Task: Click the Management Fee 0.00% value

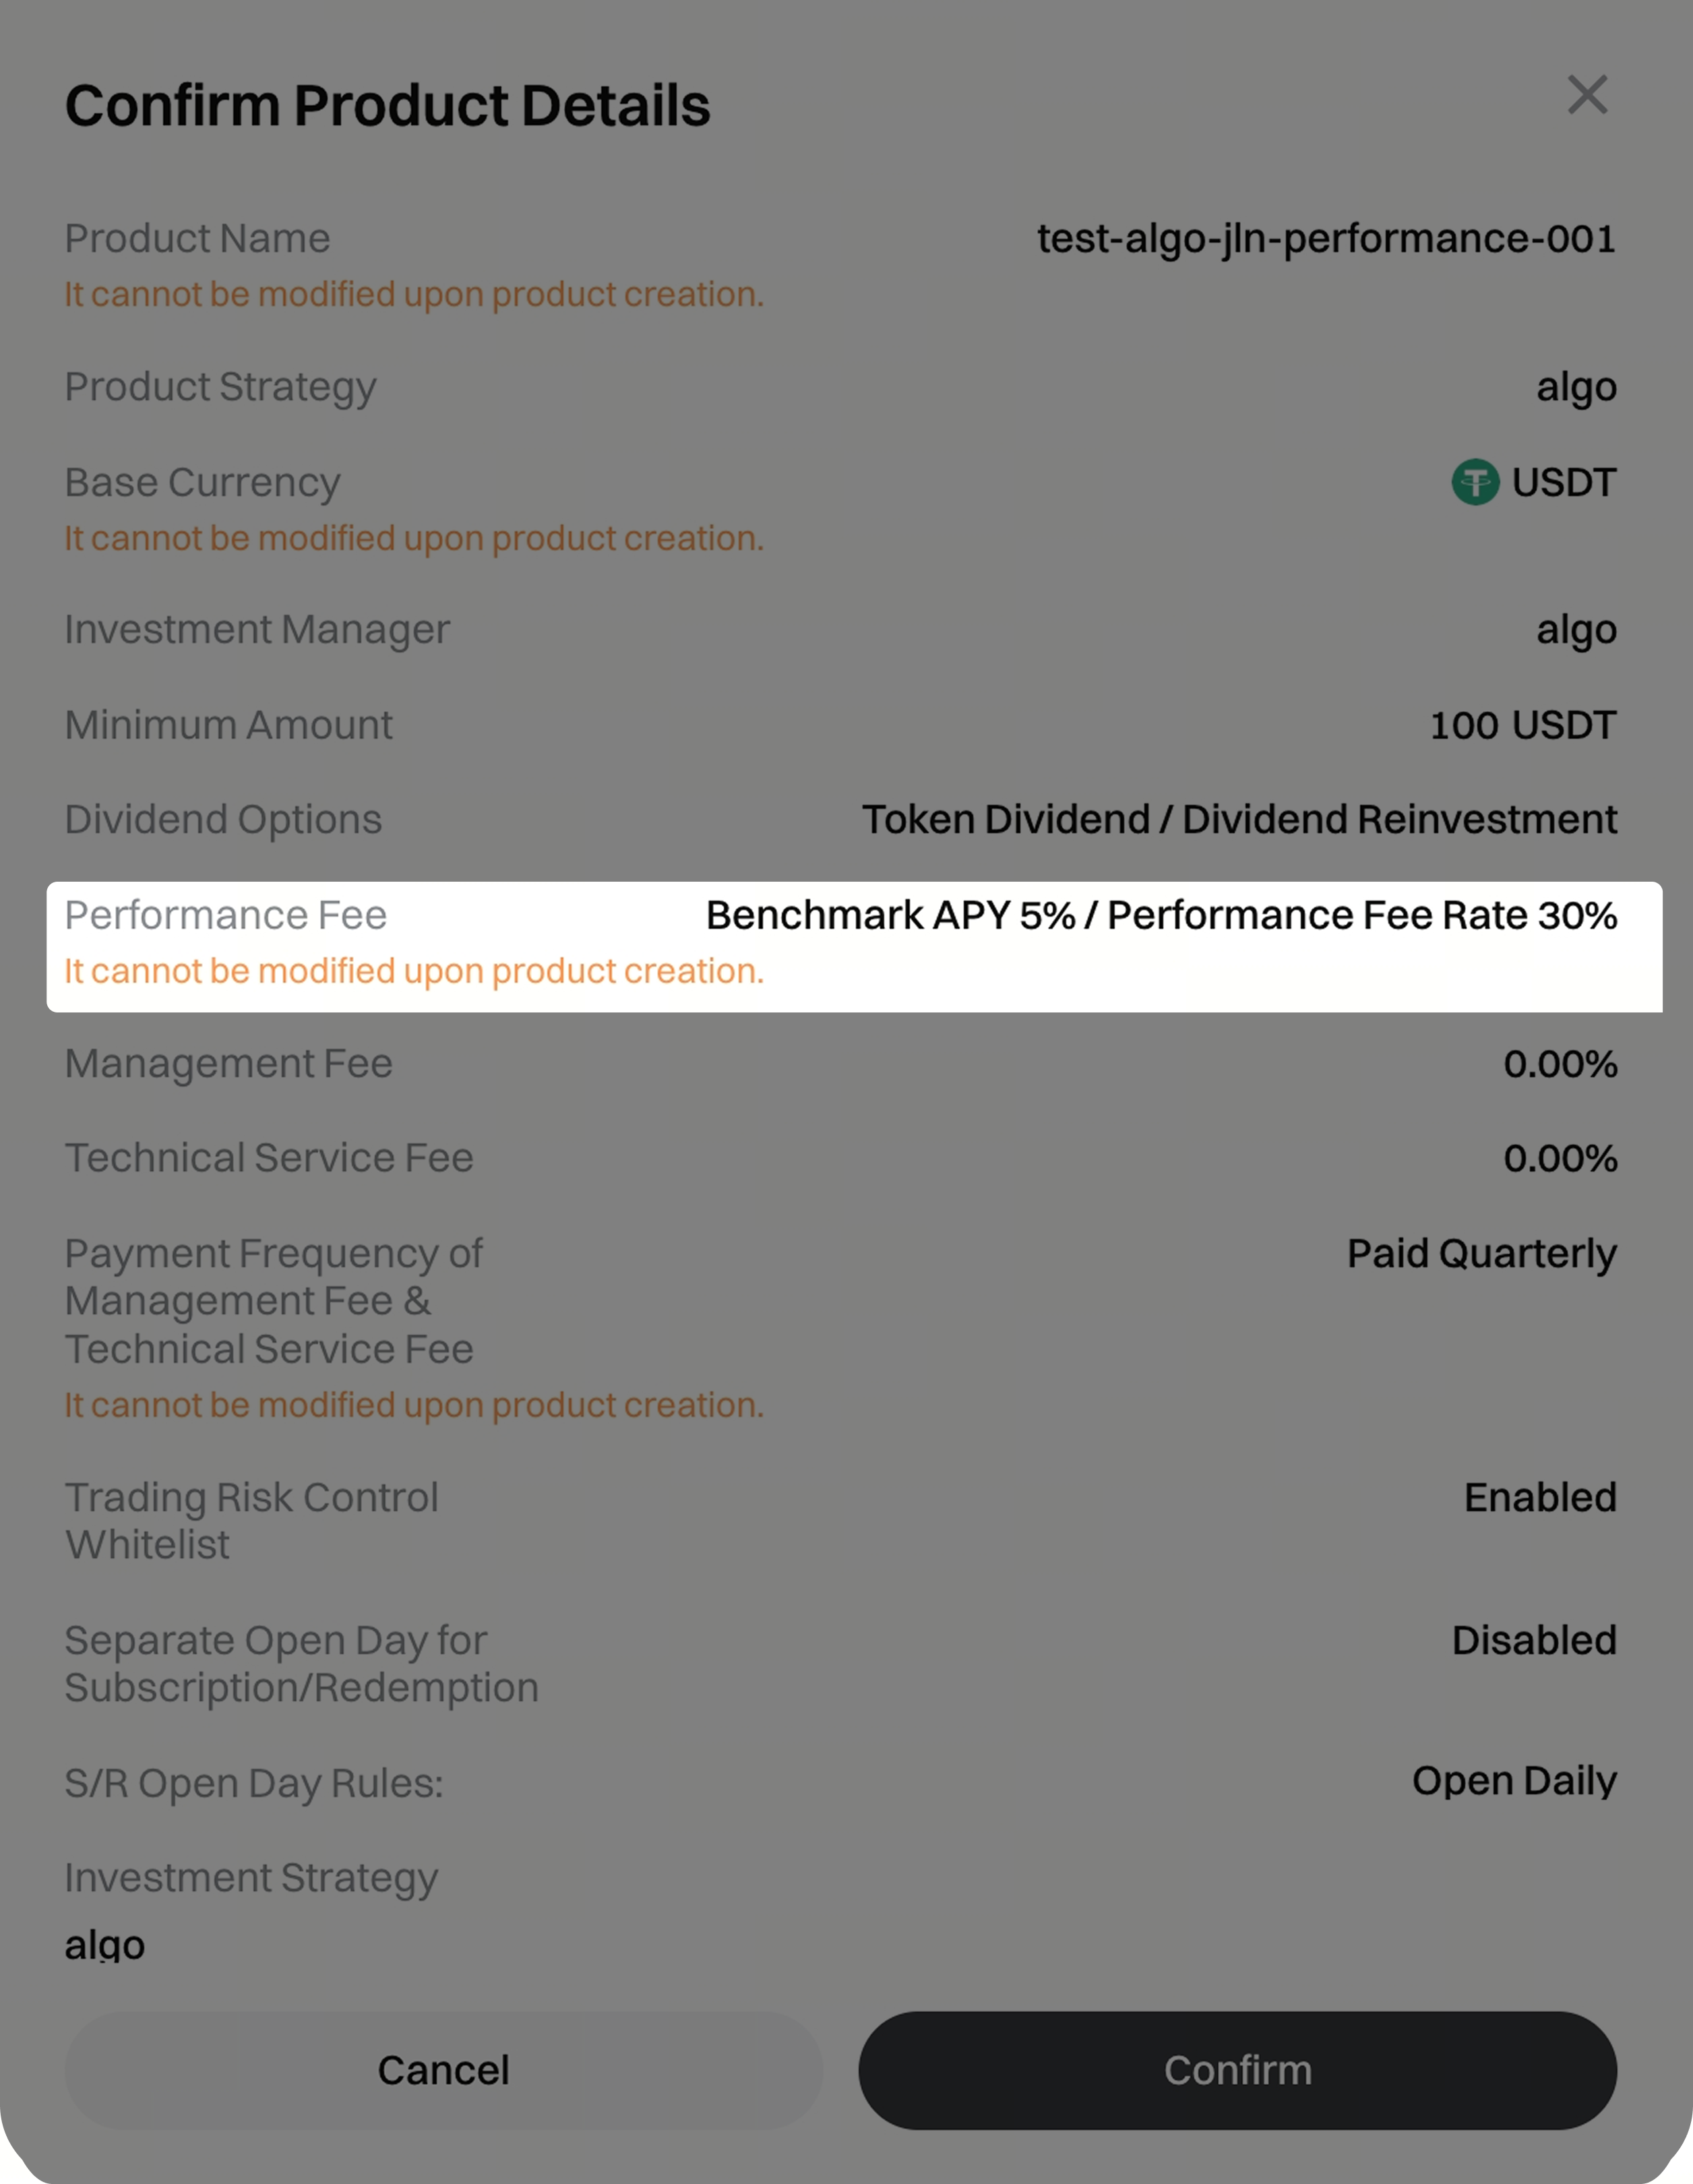Action: (1560, 1063)
